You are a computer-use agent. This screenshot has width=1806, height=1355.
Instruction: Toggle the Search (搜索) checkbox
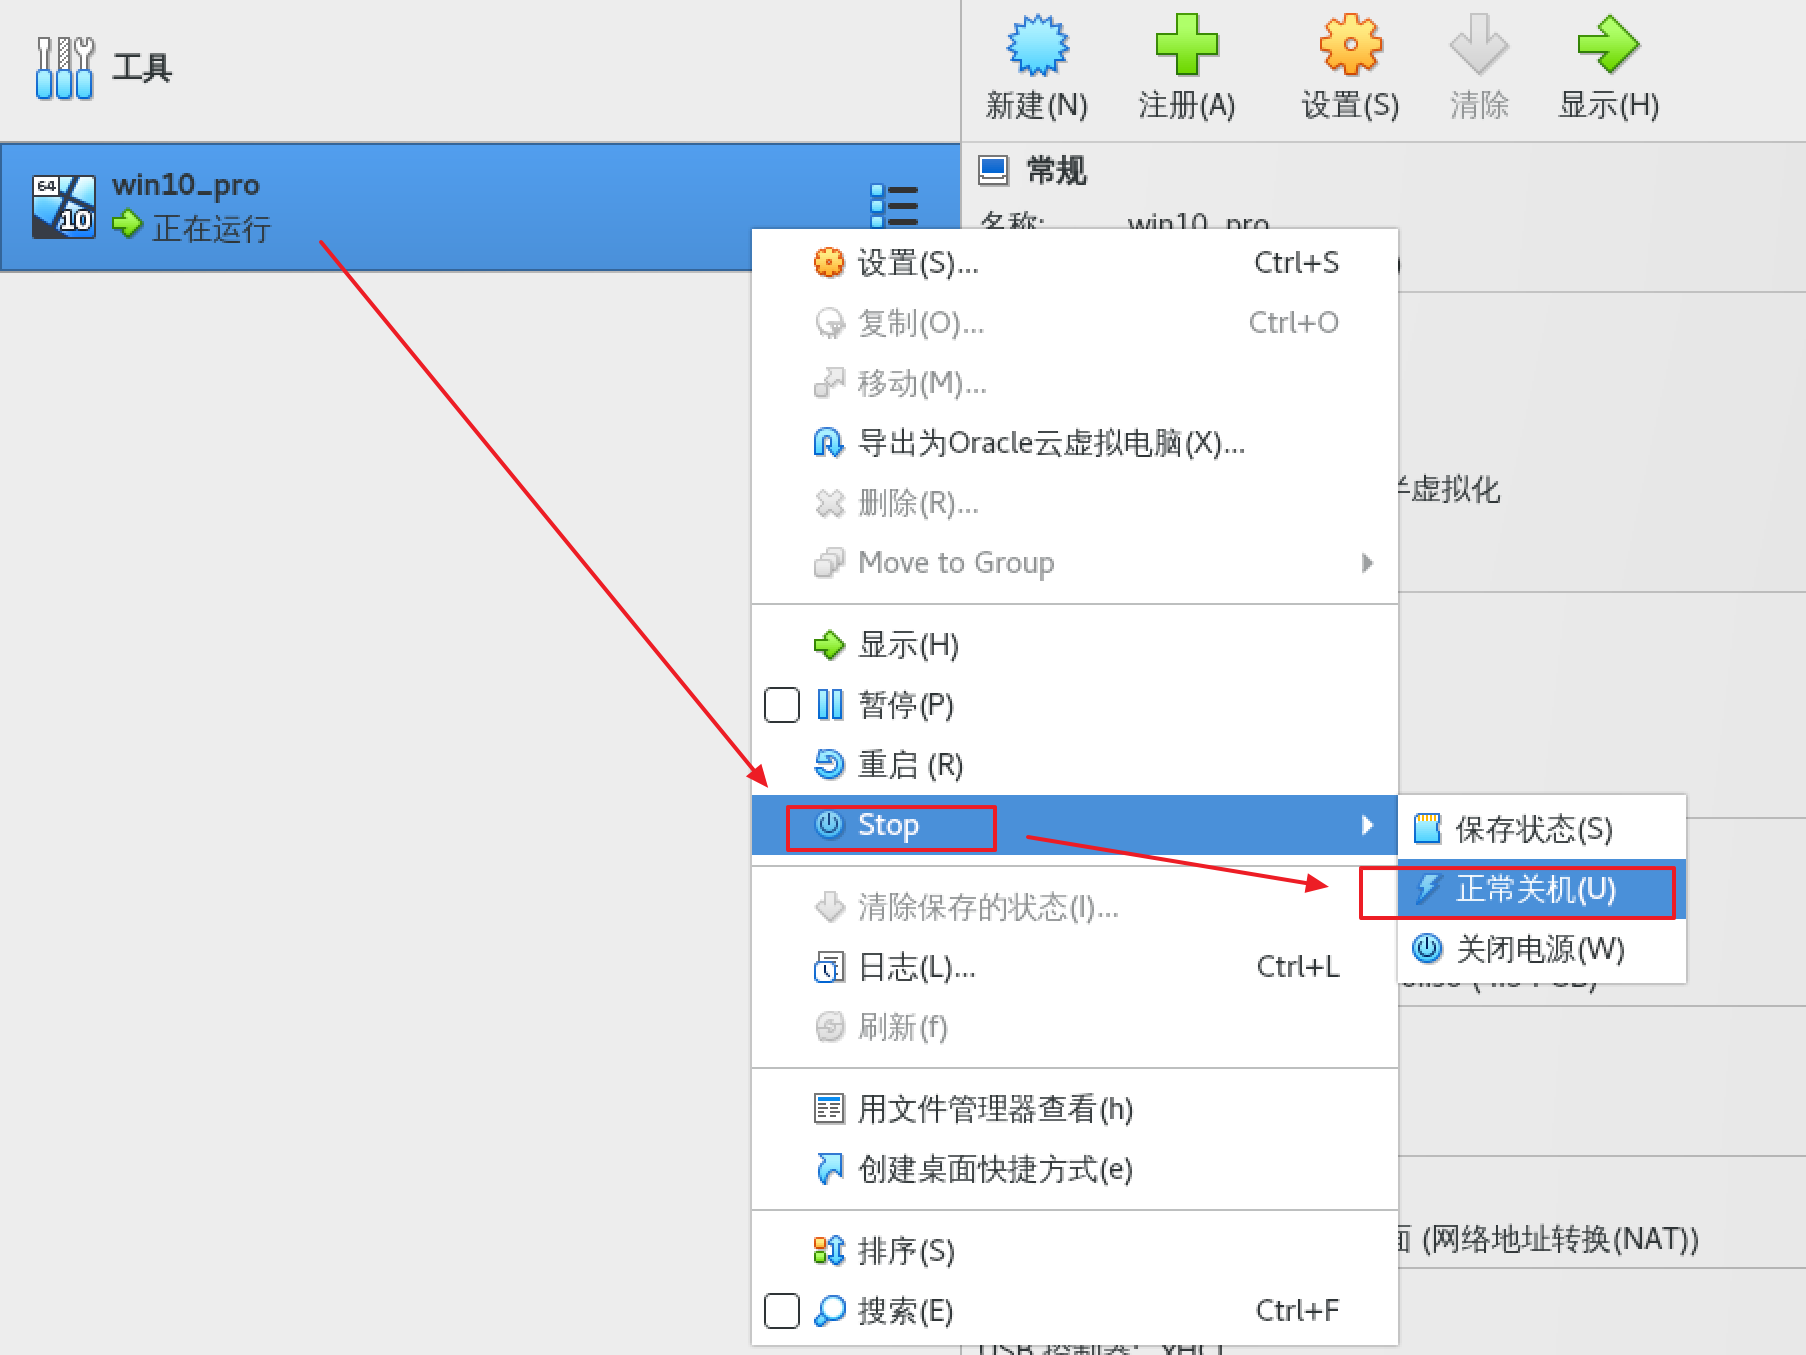coord(781,1311)
